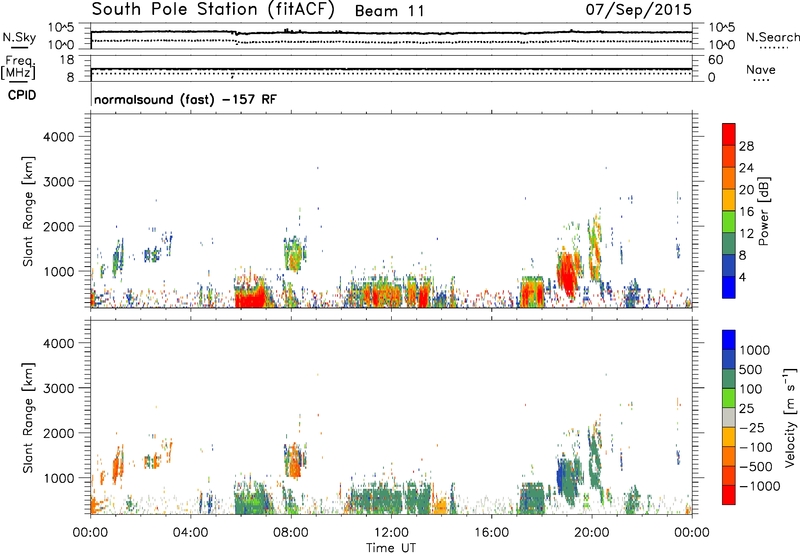The image size is (800, 554).
Task: Click the 'Power [dB]' colorbar label
Action: click(764, 211)
